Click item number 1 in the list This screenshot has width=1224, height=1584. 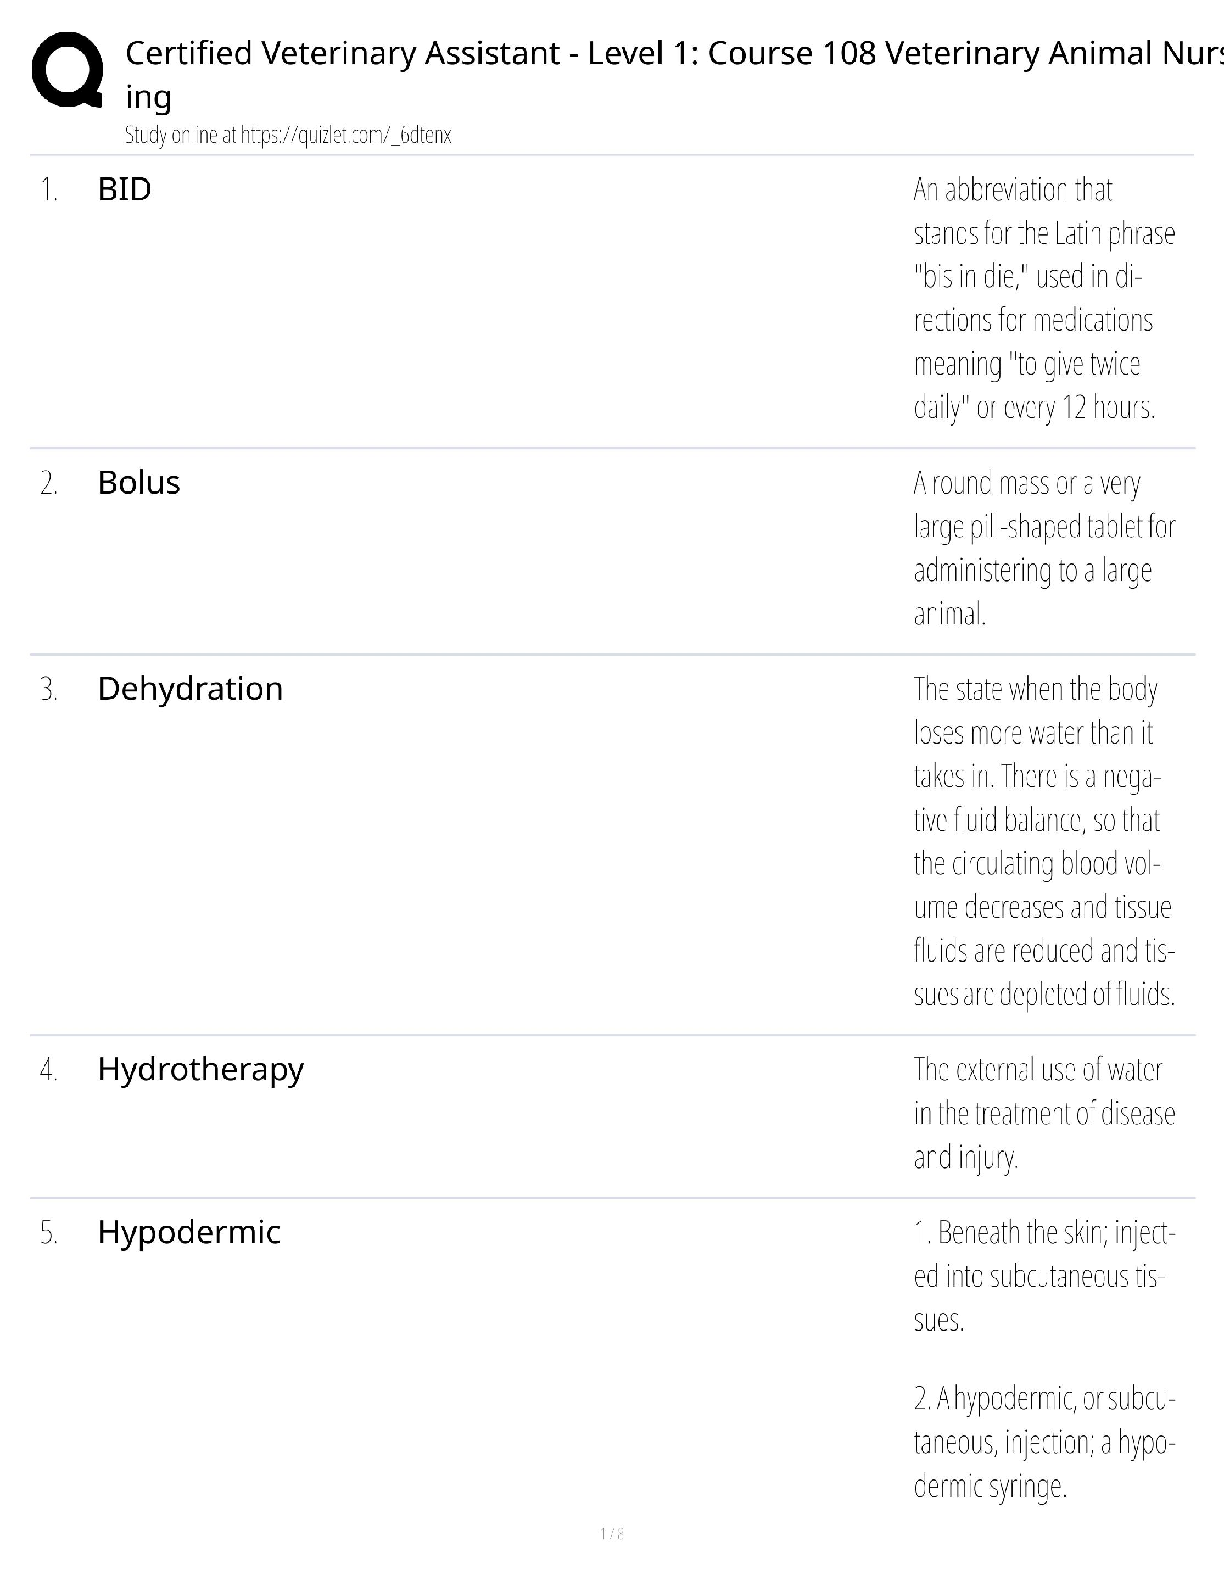point(49,190)
